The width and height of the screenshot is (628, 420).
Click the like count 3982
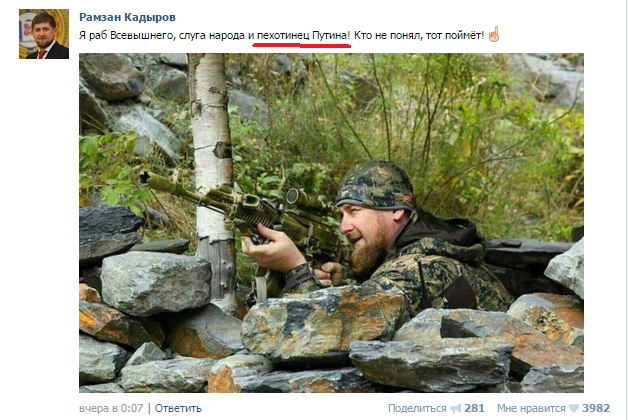tap(596, 408)
